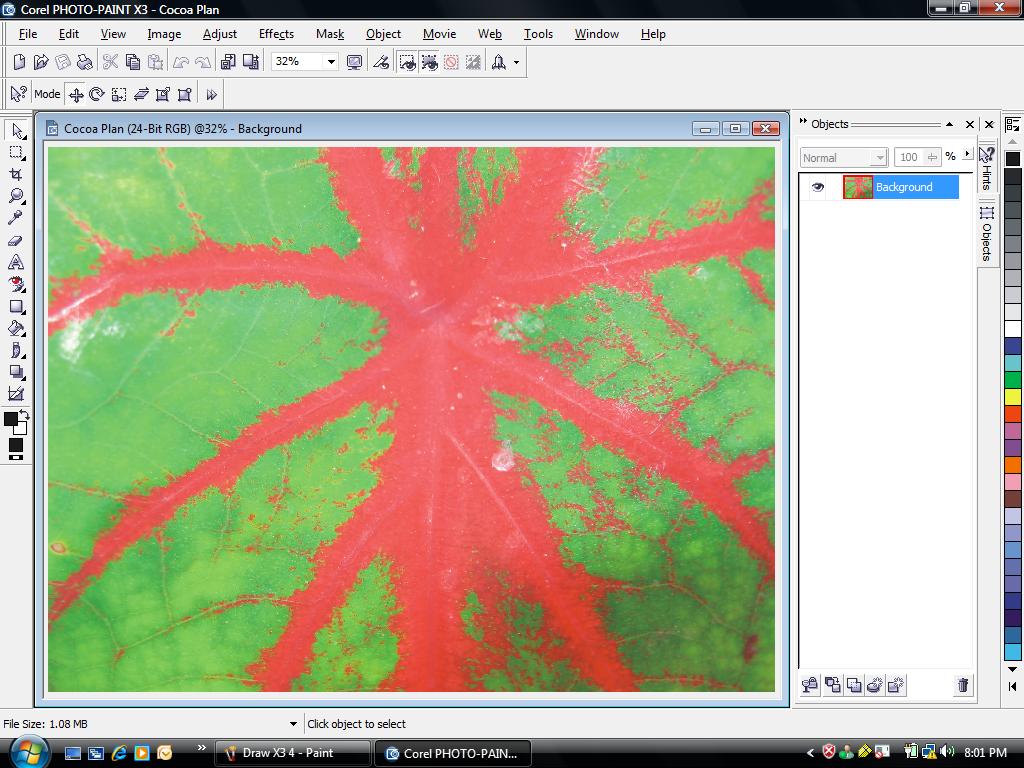Toggle the Rotate mode button

[97, 95]
